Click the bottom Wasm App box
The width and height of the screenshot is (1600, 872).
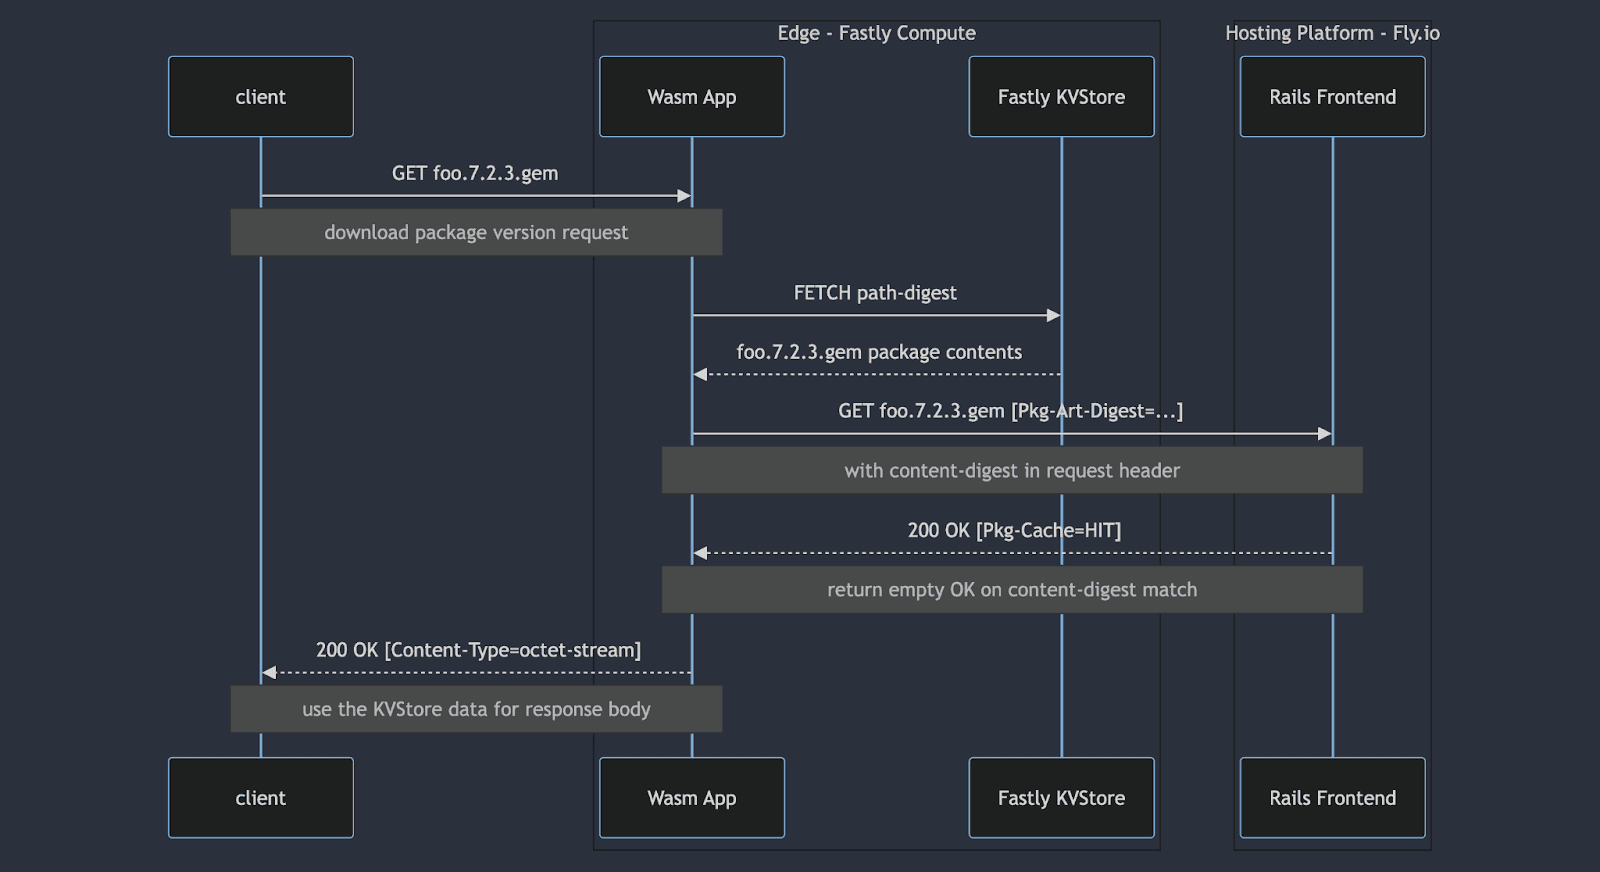pyautogui.click(x=691, y=798)
